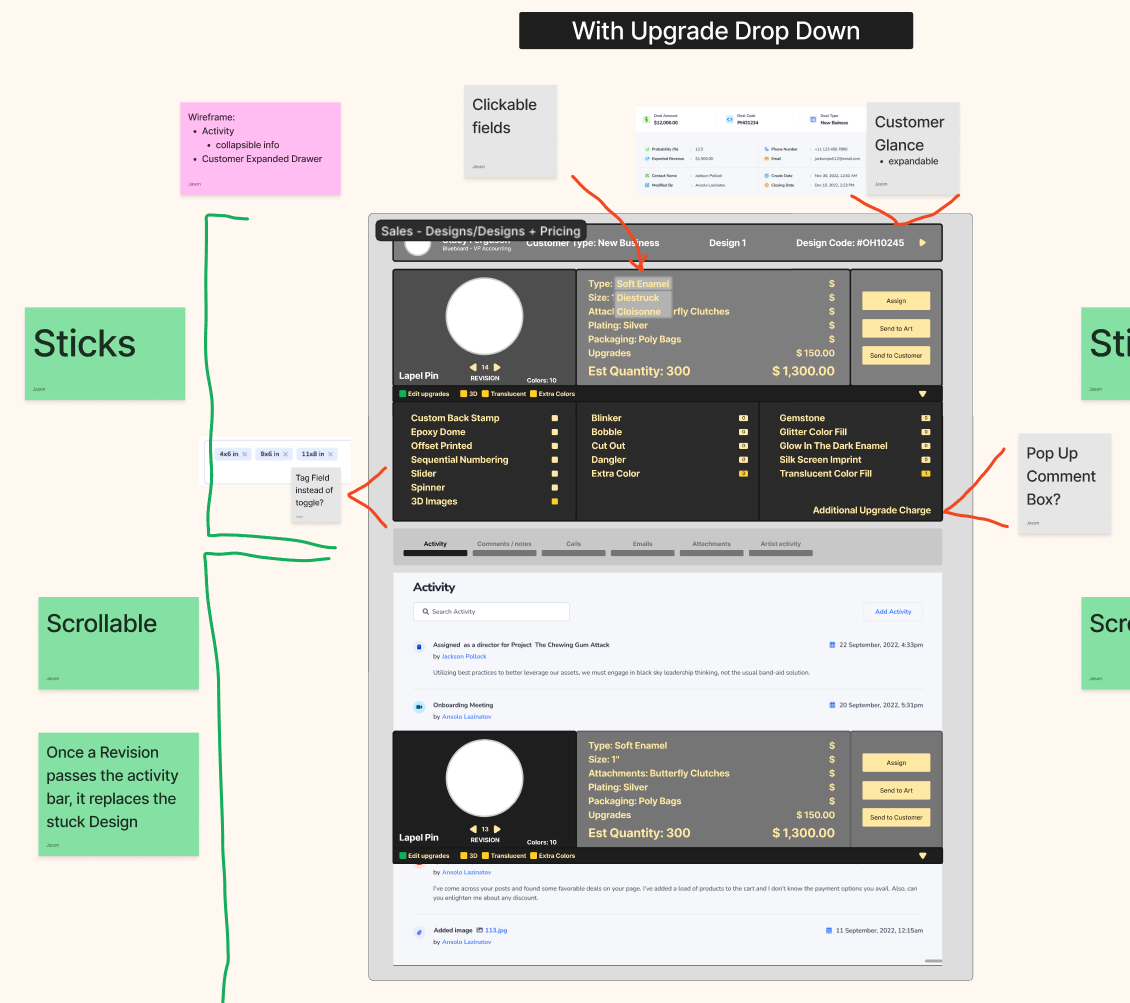Check the Epoxy Dome checkbox
Viewport: 1130px width, 1003px height.
(x=555, y=432)
